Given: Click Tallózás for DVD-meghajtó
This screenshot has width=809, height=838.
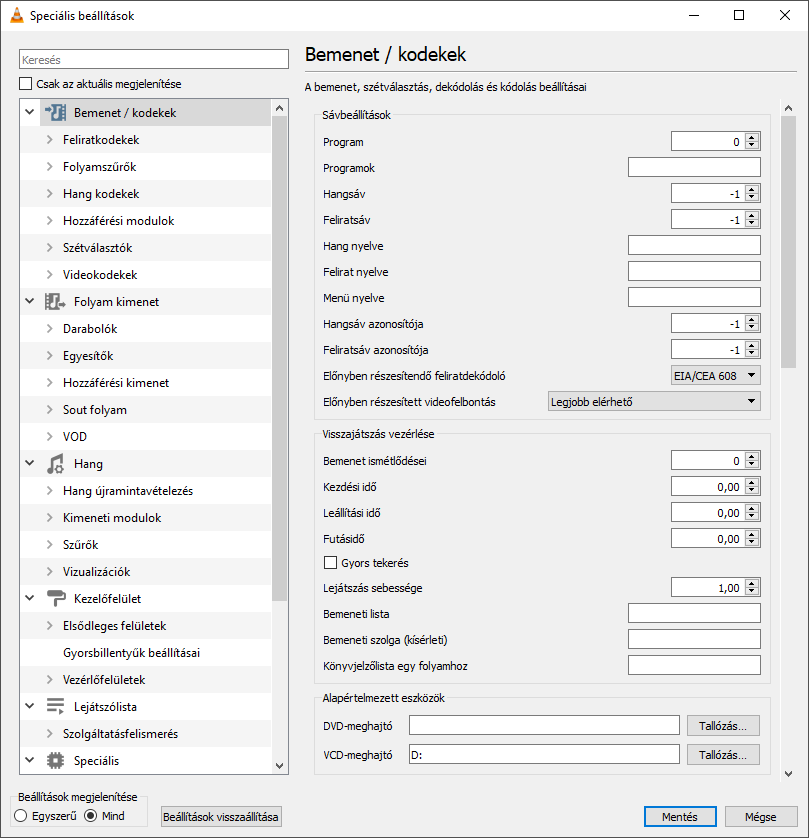Looking at the screenshot, I should click(x=723, y=726).
